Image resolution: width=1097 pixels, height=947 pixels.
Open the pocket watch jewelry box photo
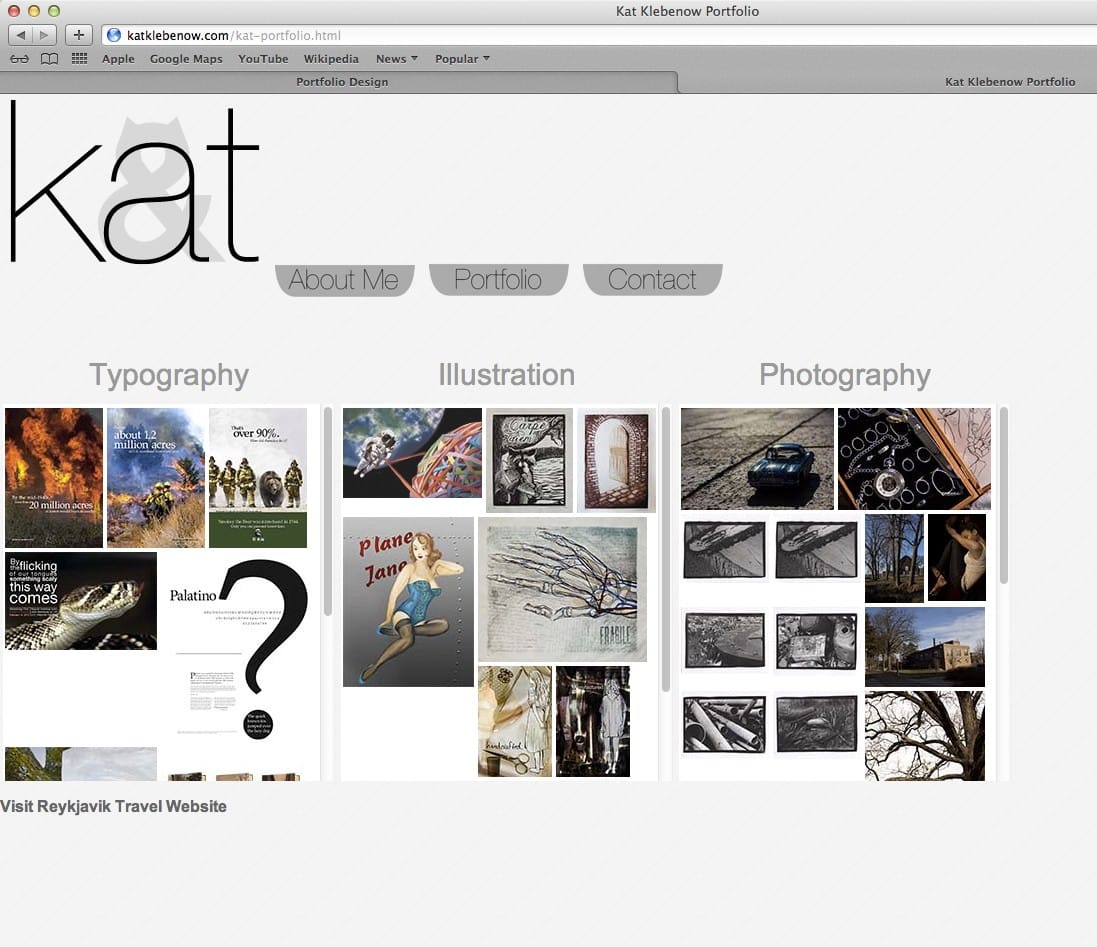coord(914,459)
